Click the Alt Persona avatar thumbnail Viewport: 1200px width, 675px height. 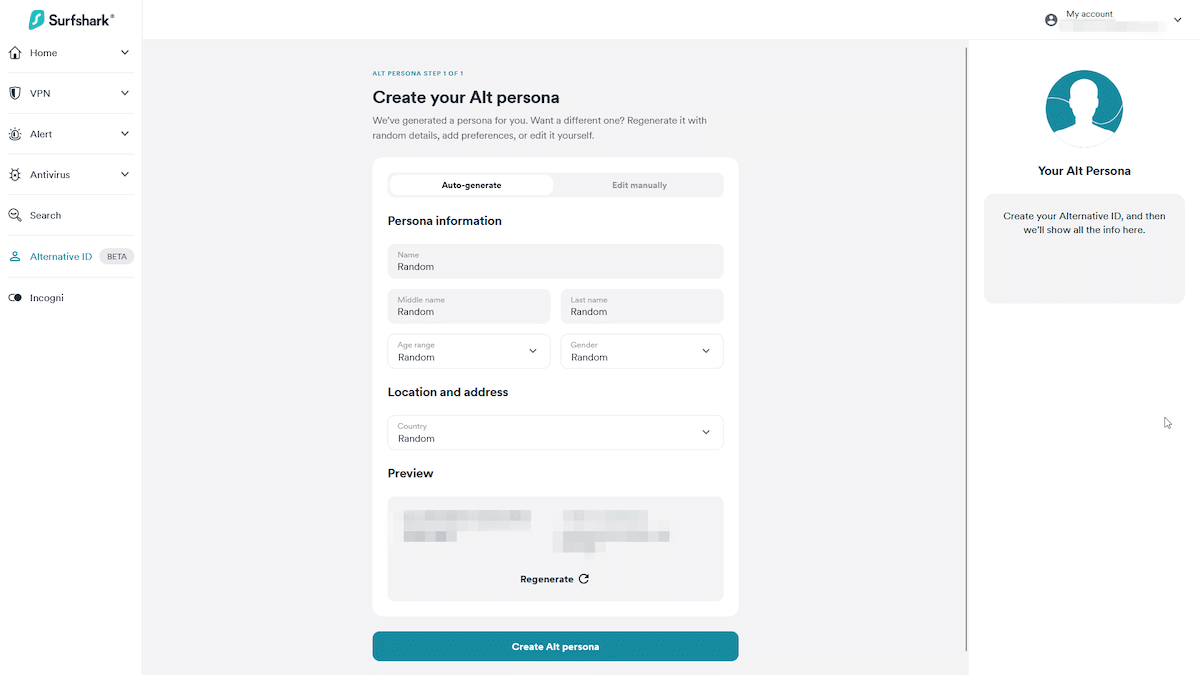1084,108
